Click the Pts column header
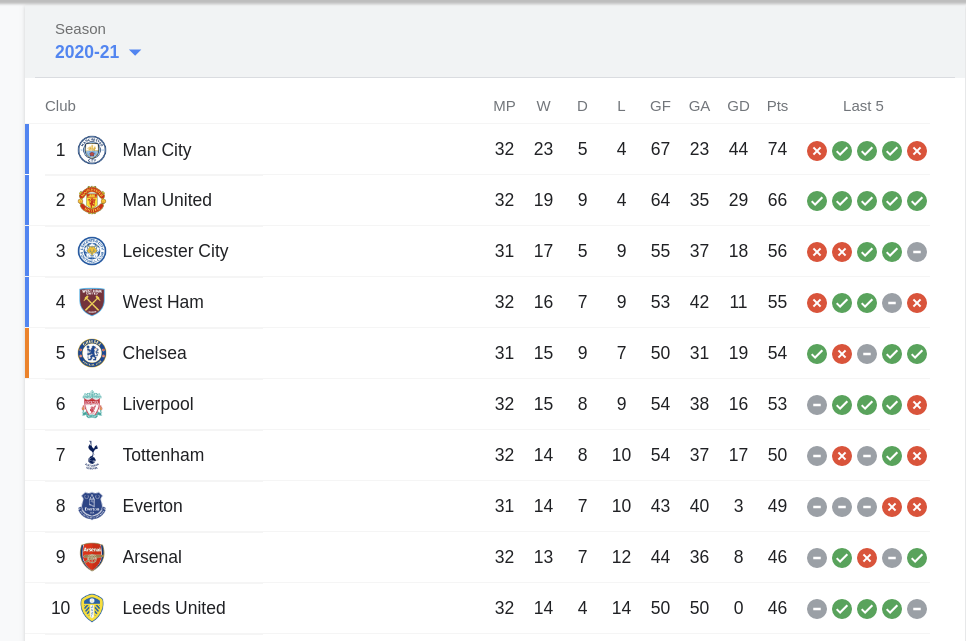Image resolution: width=966 pixels, height=641 pixels. point(777,106)
